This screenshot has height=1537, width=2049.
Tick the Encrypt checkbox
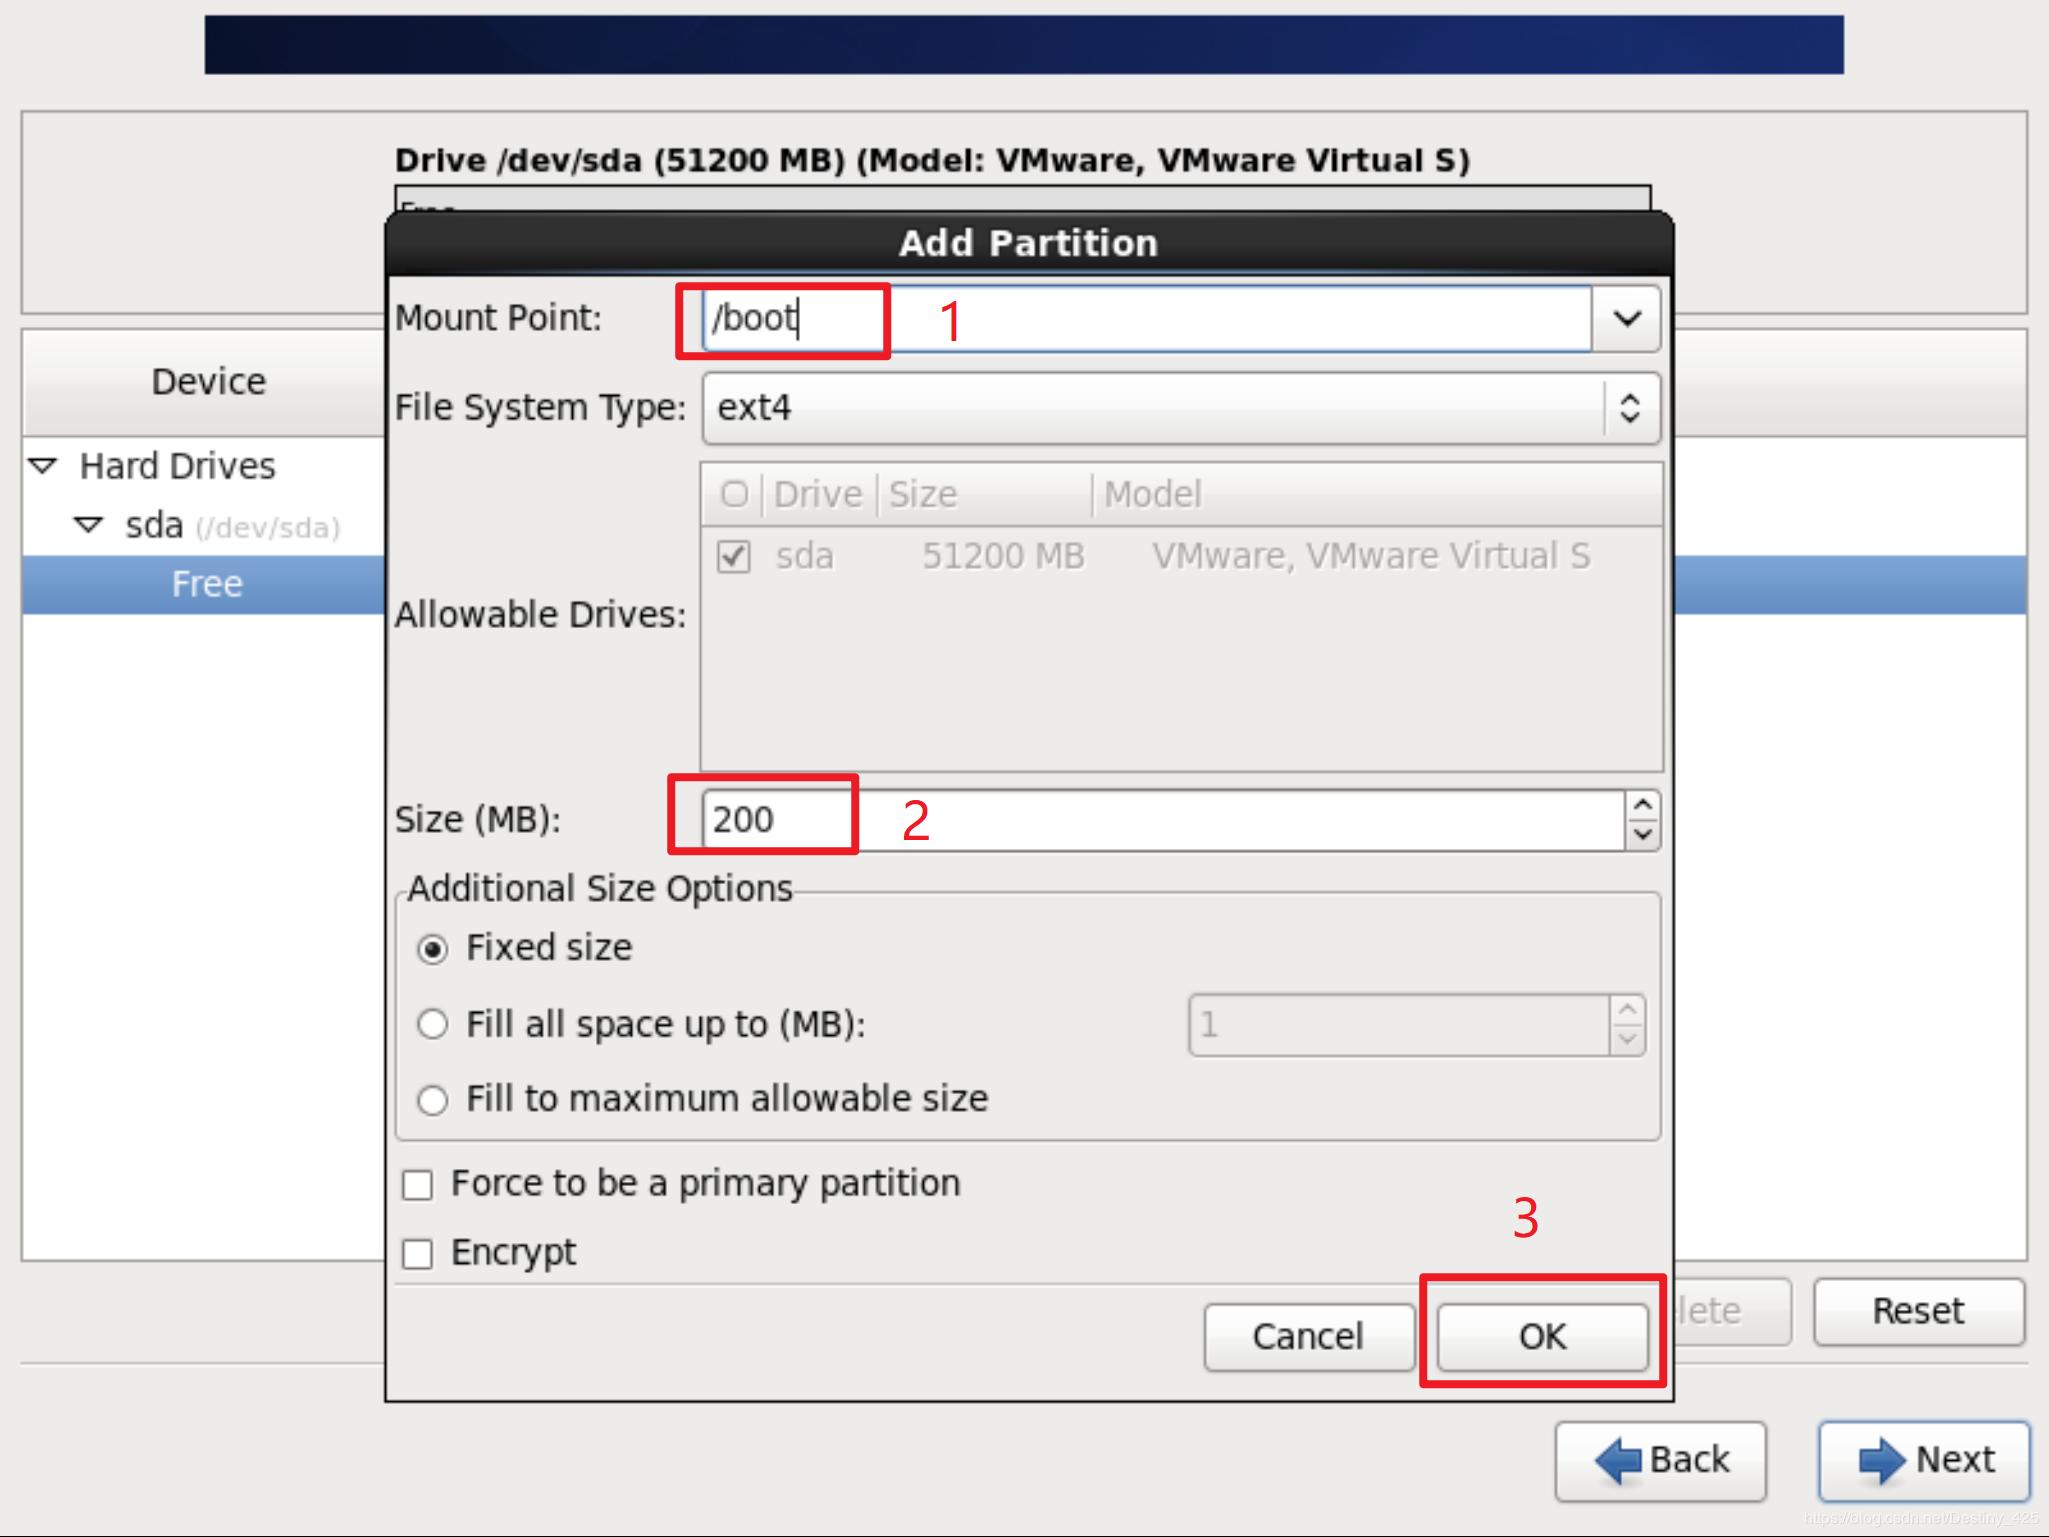point(417,1254)
